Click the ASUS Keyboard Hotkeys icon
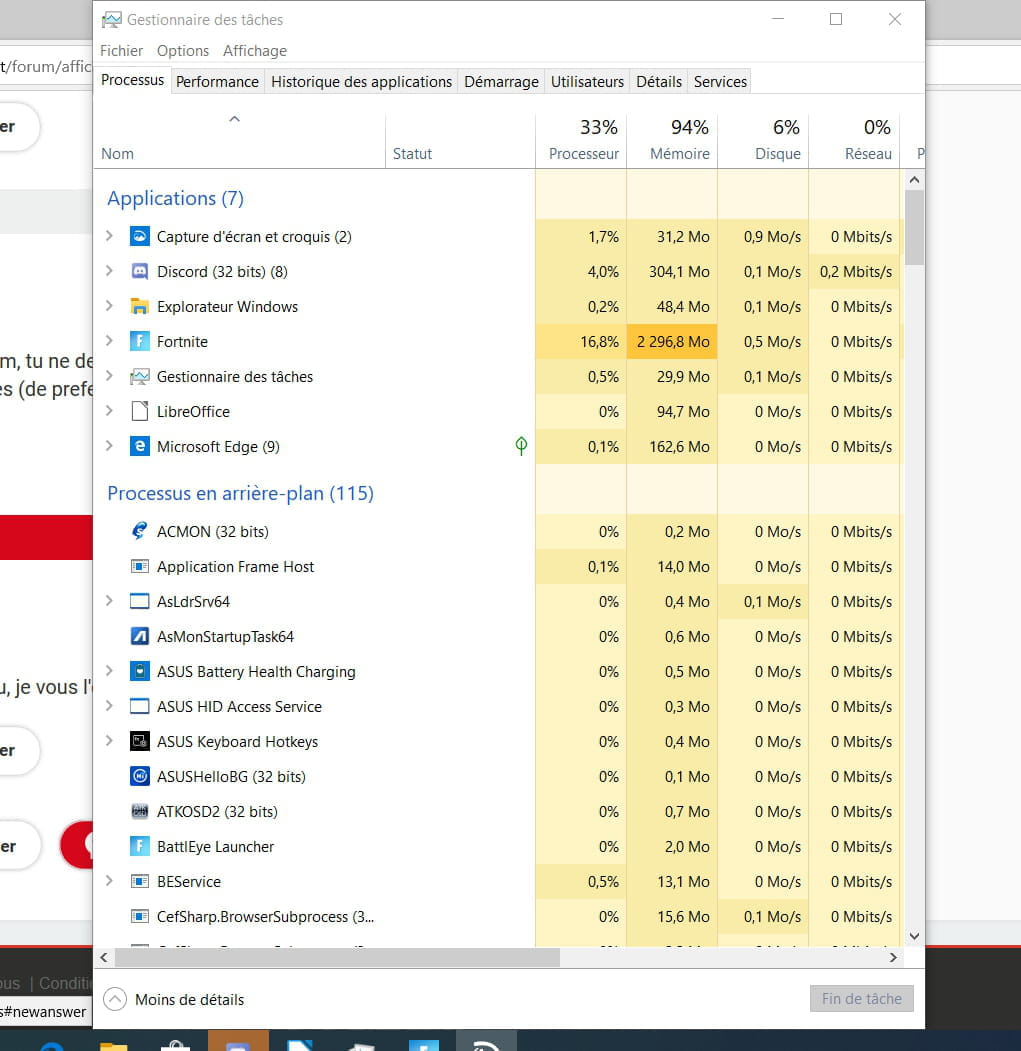The image size is (1021, 1051). (139, 741)
